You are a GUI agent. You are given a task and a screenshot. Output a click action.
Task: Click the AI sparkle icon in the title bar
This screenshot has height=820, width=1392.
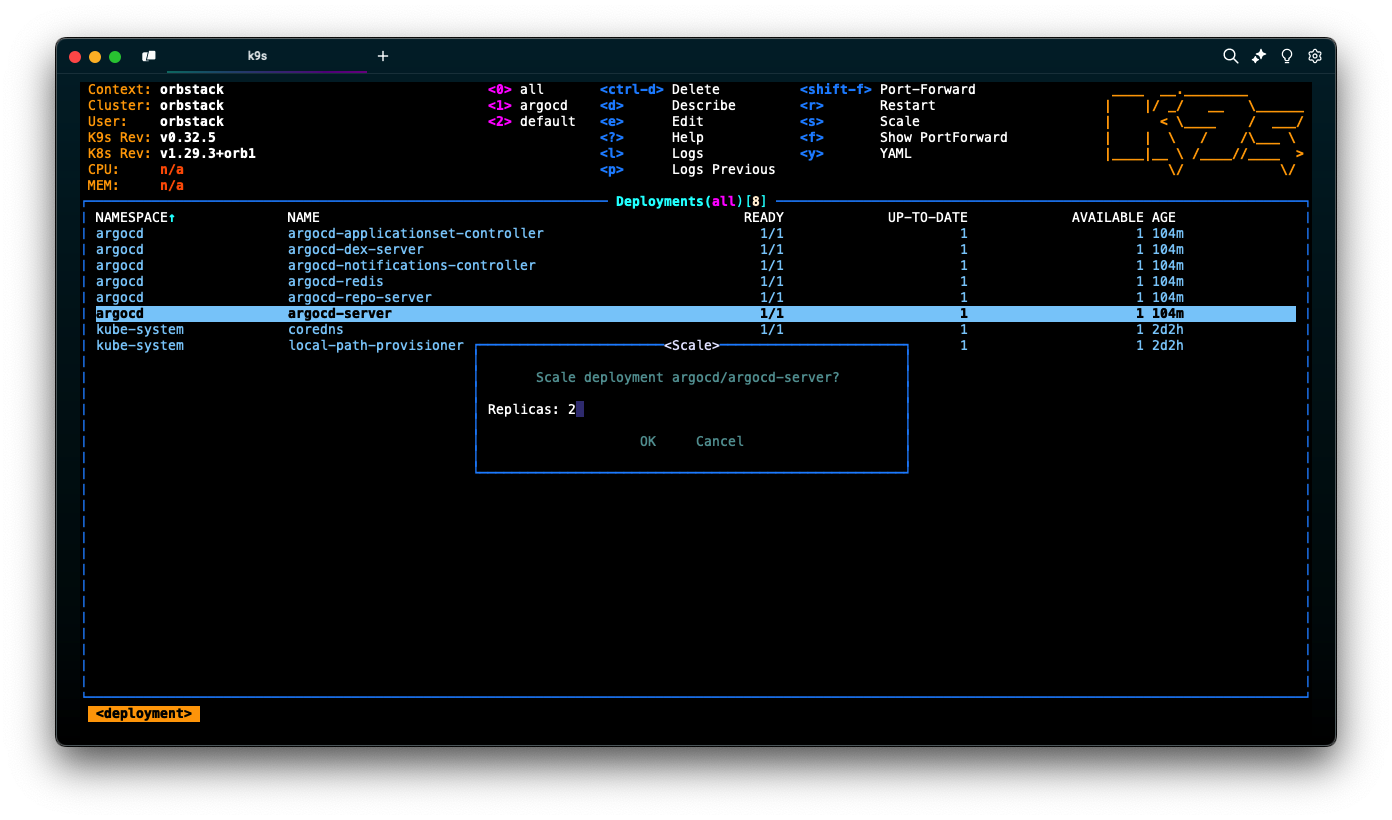click(1259, 56)
